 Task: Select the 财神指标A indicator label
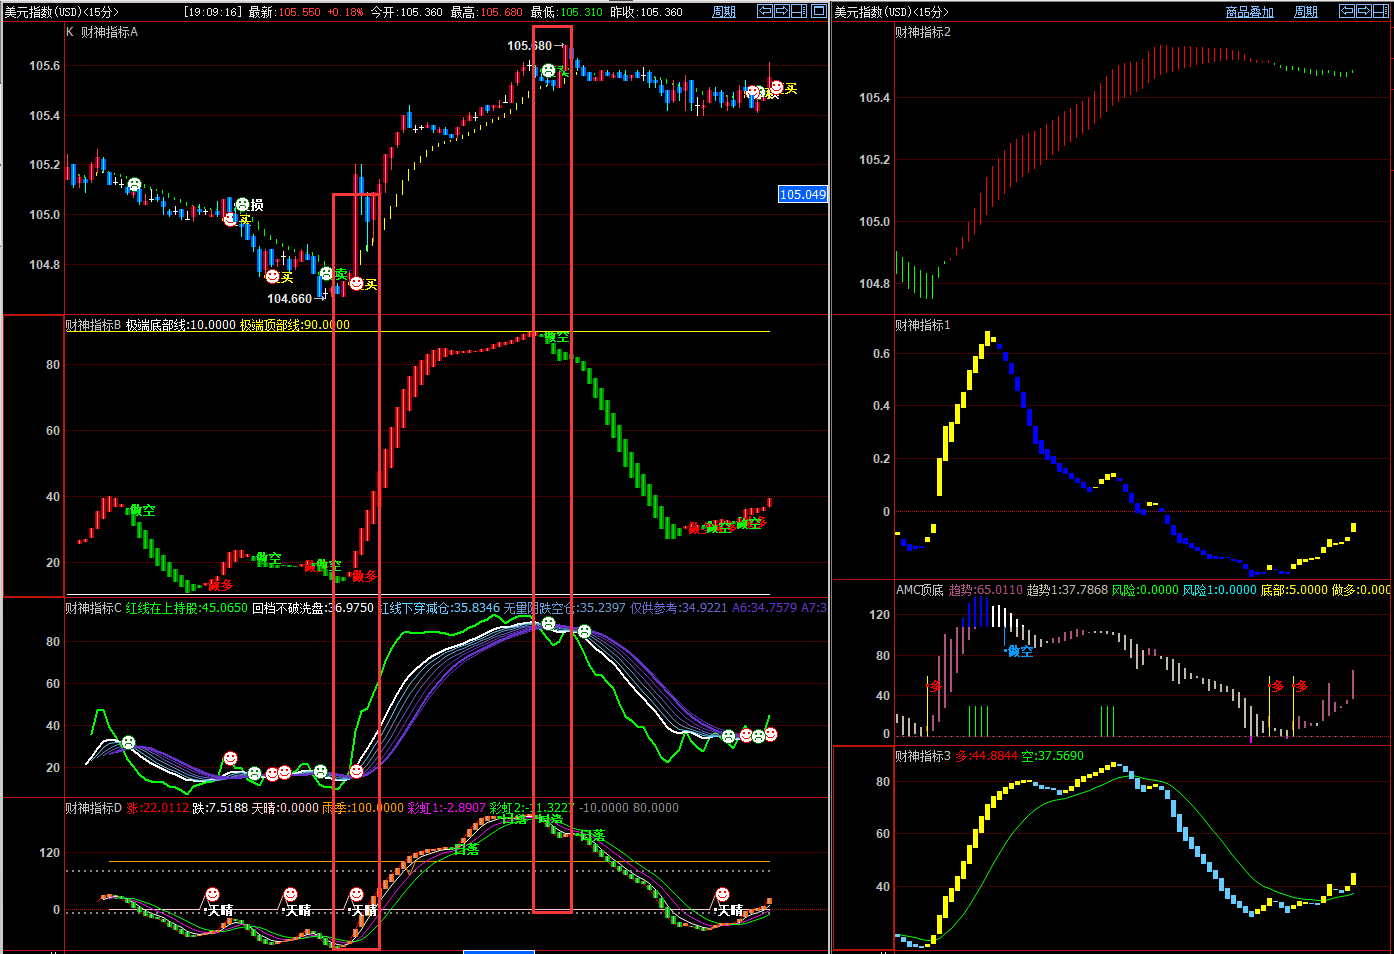tap(109, 32)
